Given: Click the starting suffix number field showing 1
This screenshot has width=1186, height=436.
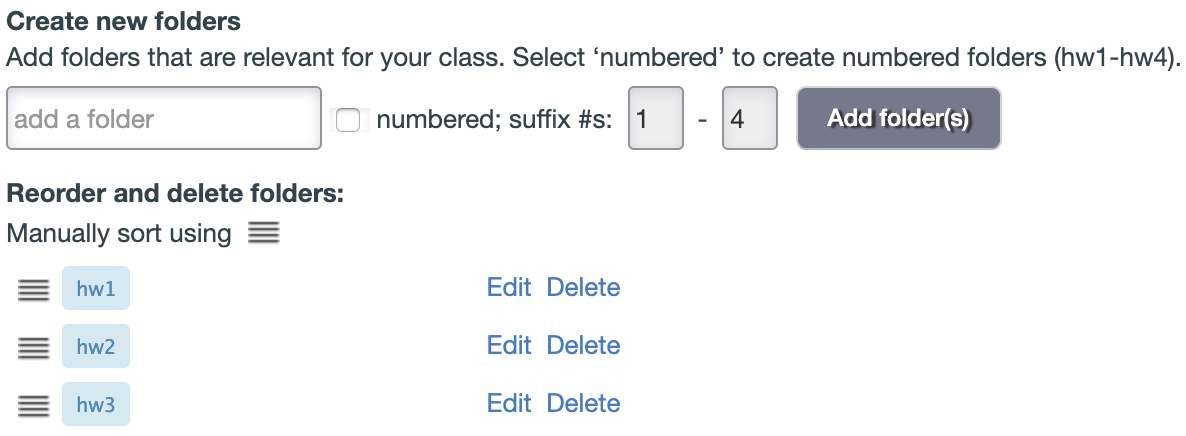Looking at the screenshot, I should [655, 120].
